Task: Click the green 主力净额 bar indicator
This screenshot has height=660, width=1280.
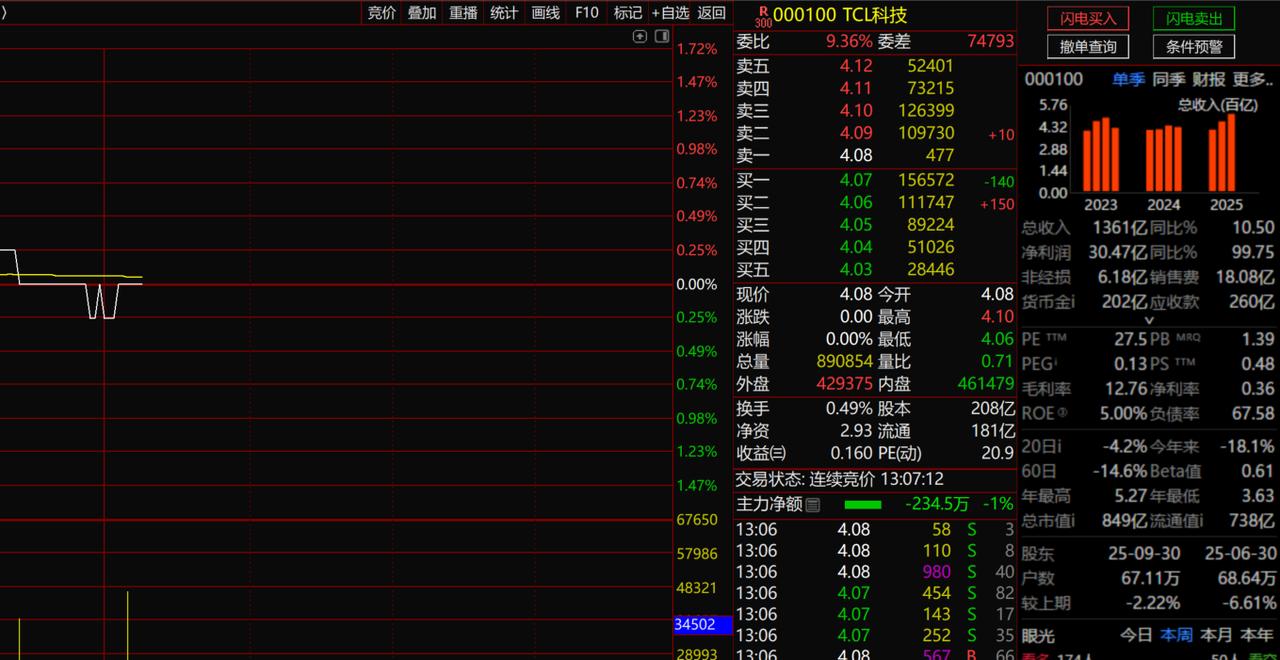Action: [864, 504]
